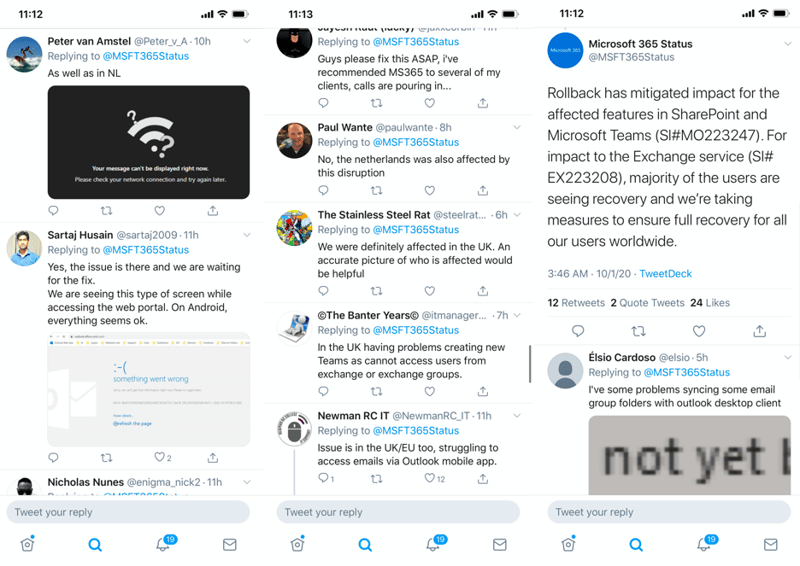
Task: Open the Search tab in left phone screen
Action: click(95, 545)
